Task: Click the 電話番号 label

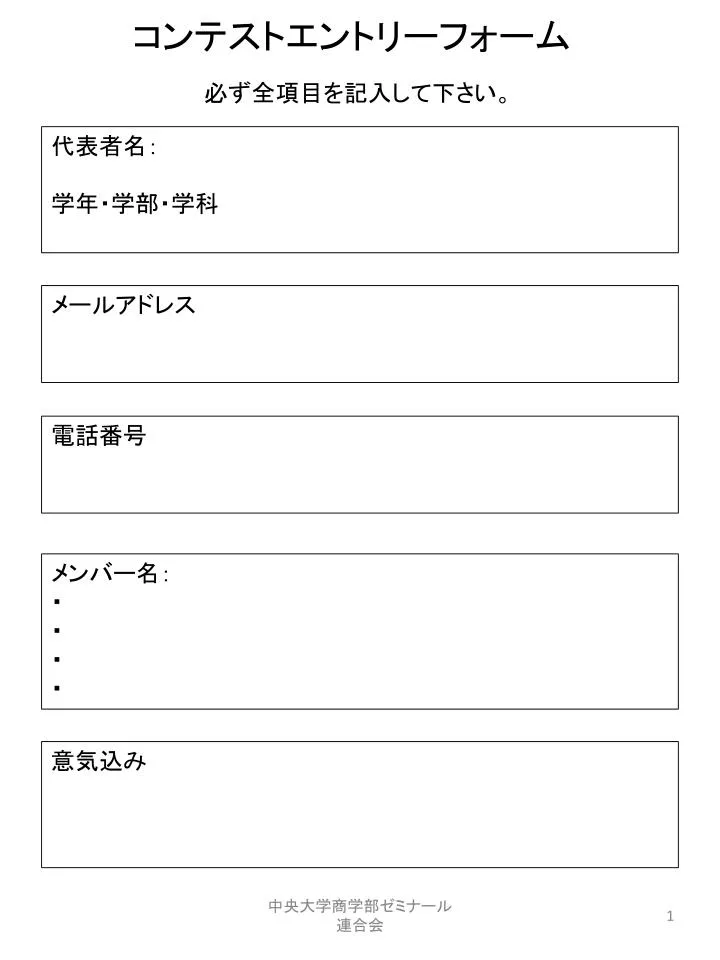Action: [99, 436]
